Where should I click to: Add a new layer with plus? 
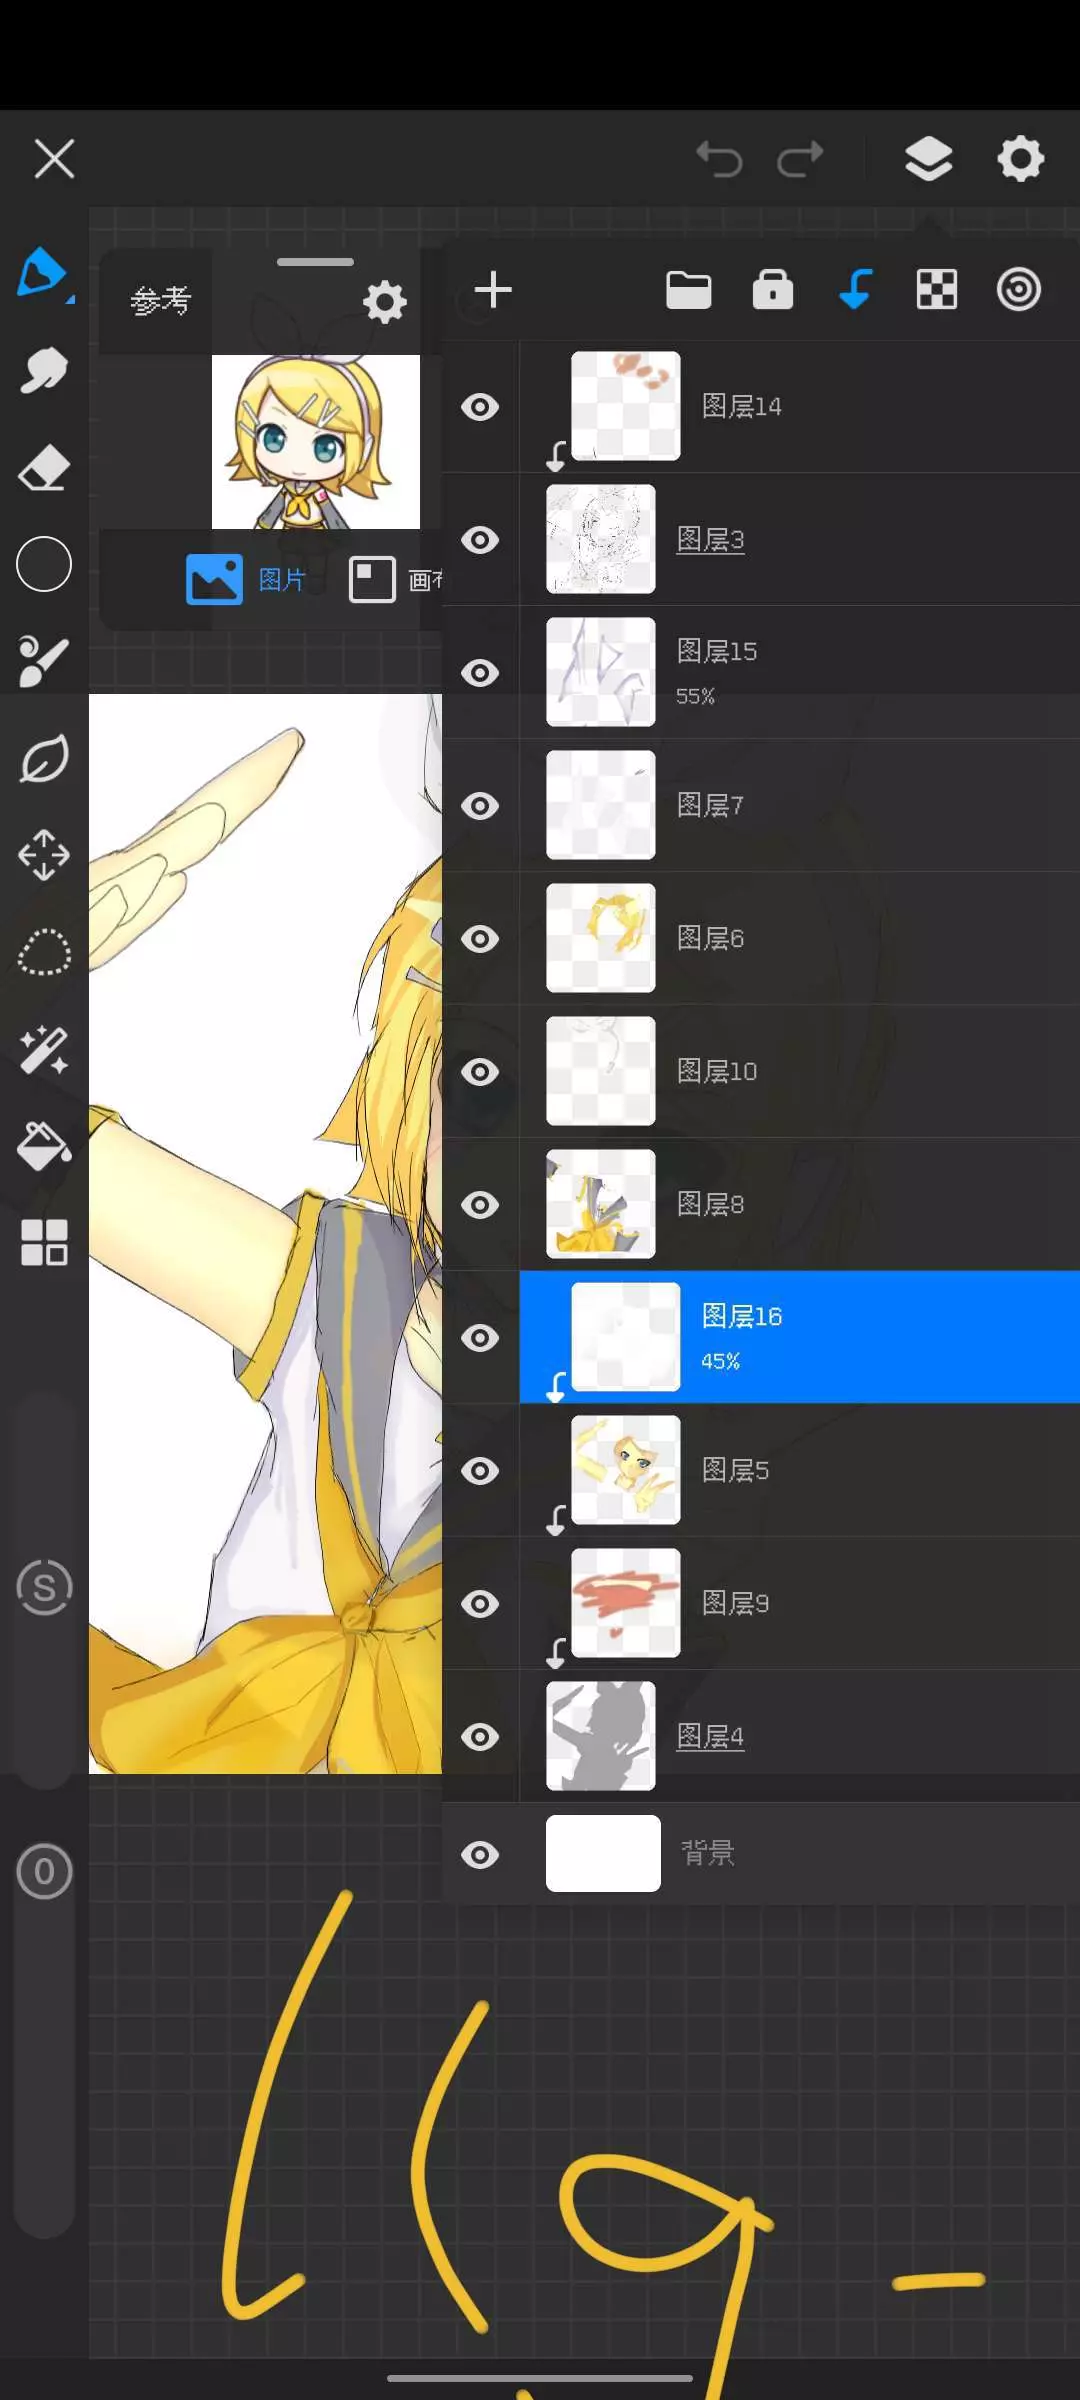coord(493,290)
